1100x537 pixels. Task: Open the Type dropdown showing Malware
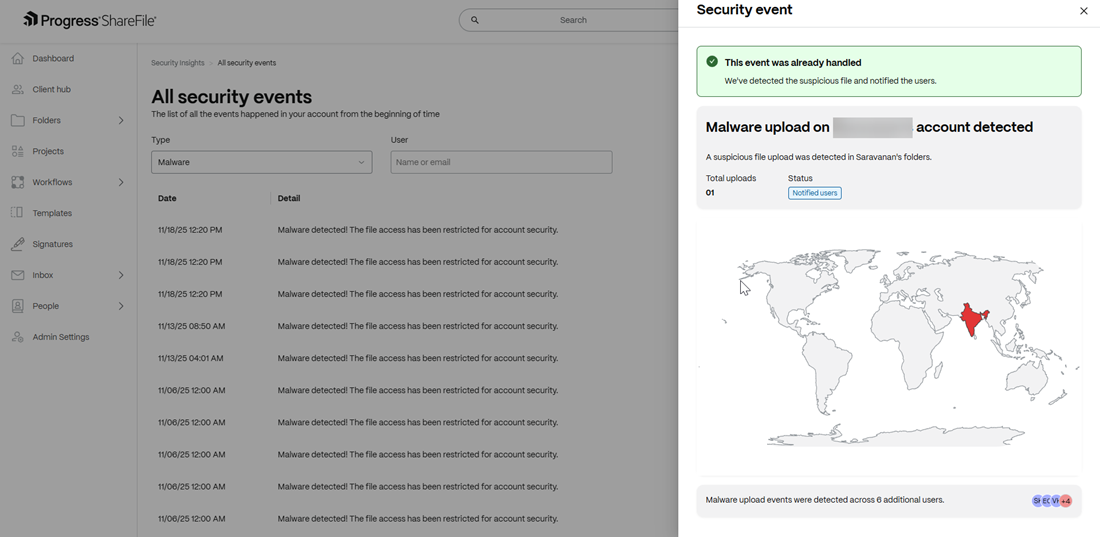coord(261,162)
